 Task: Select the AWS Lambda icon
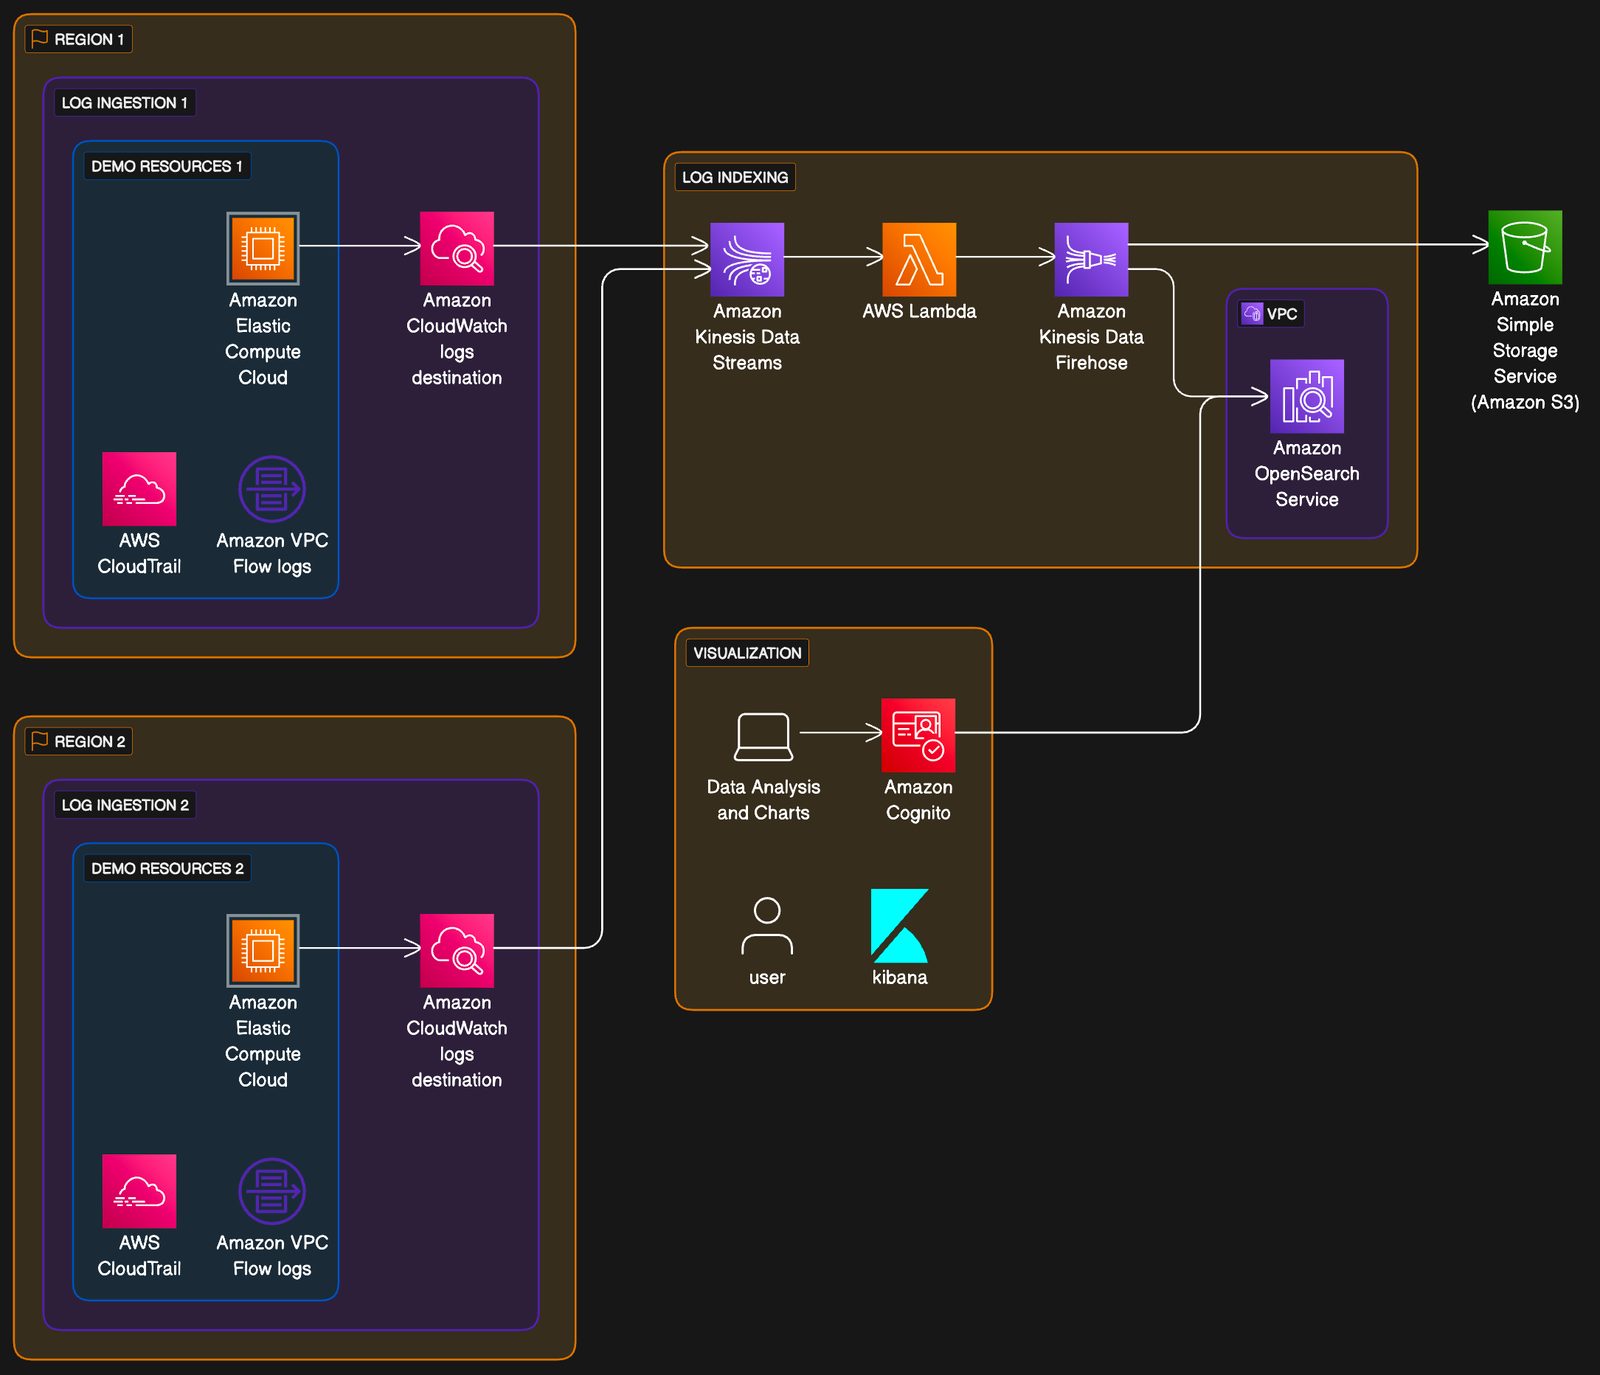coord(919,259)
